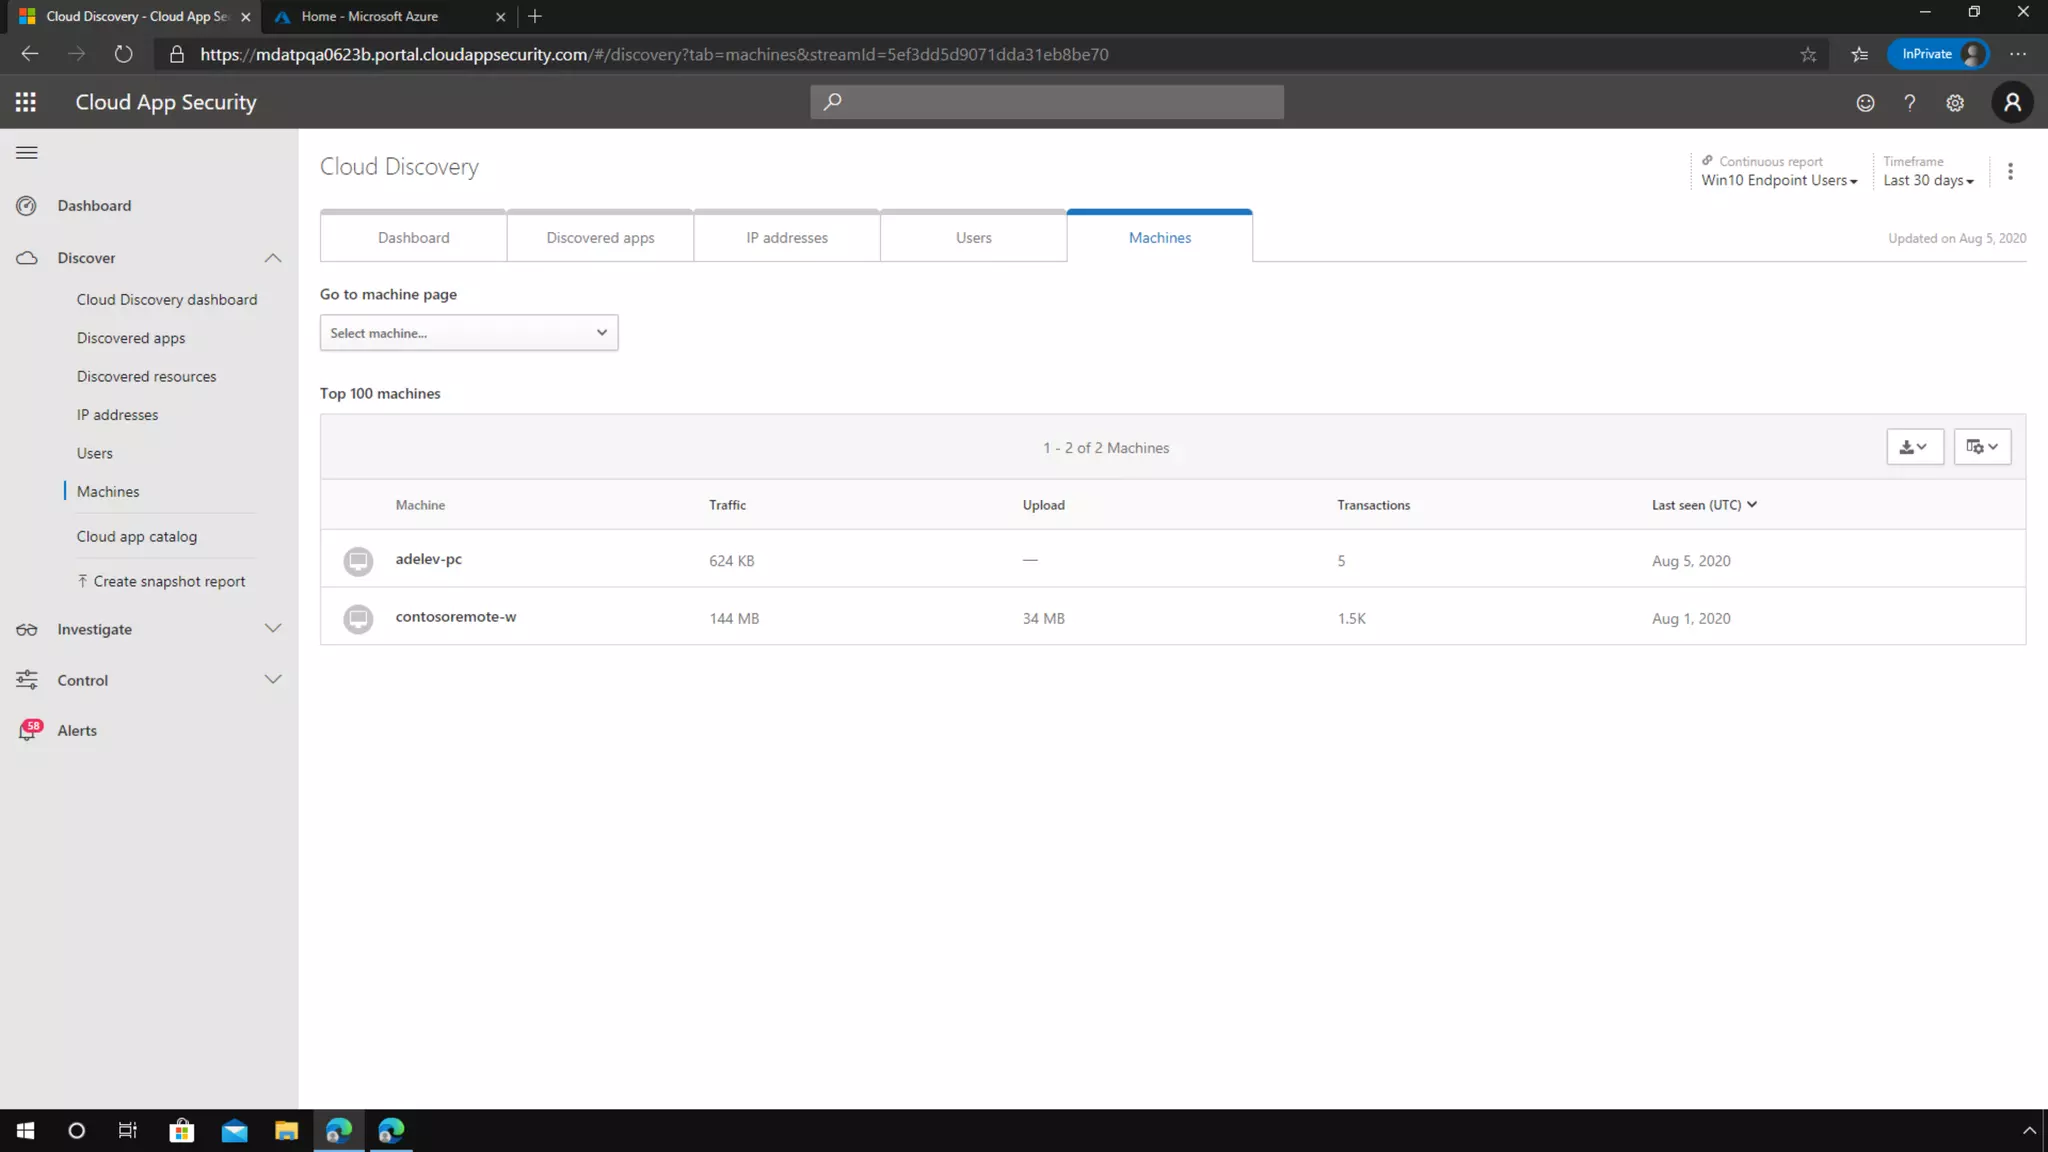The height and width of the screenshot is (1152, 2048).
Task: Open the contosoremote-w machine link
Action: (456, 617)
